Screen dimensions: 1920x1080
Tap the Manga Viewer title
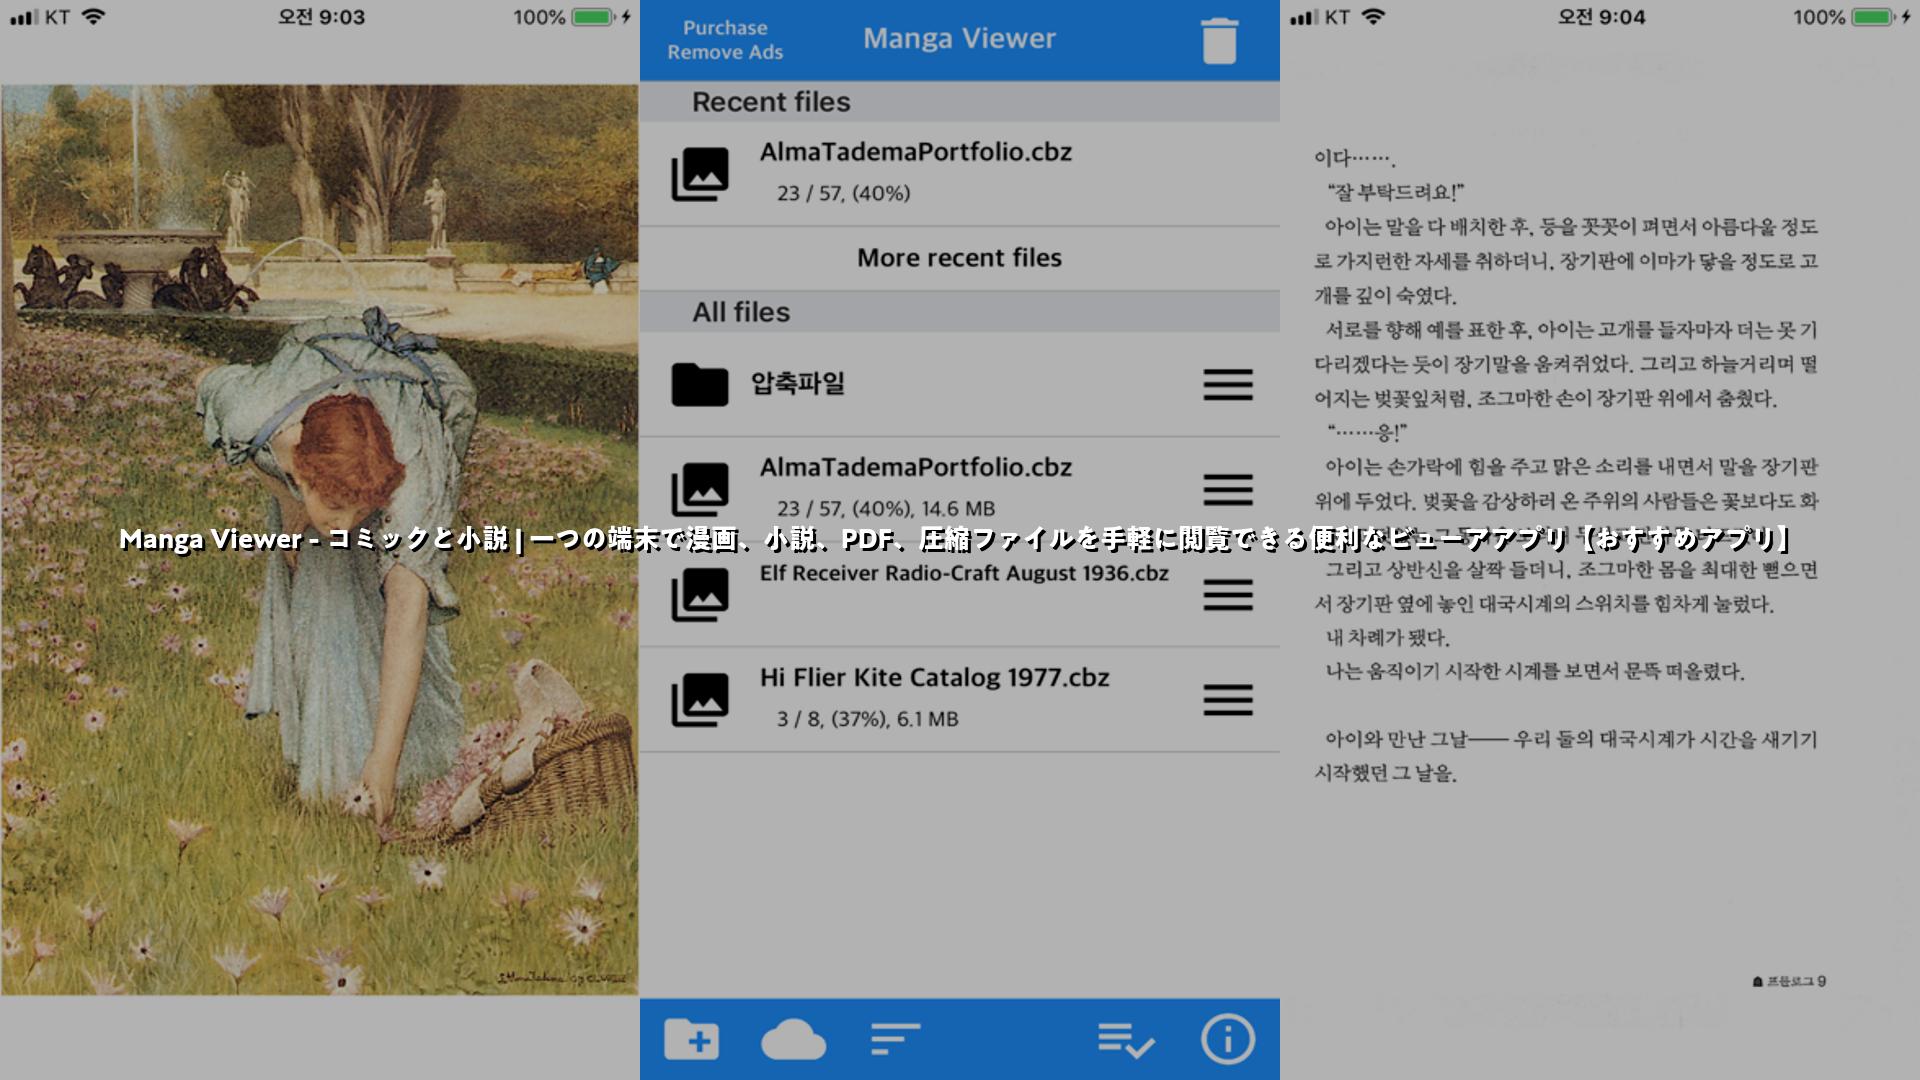pos(959,38)
